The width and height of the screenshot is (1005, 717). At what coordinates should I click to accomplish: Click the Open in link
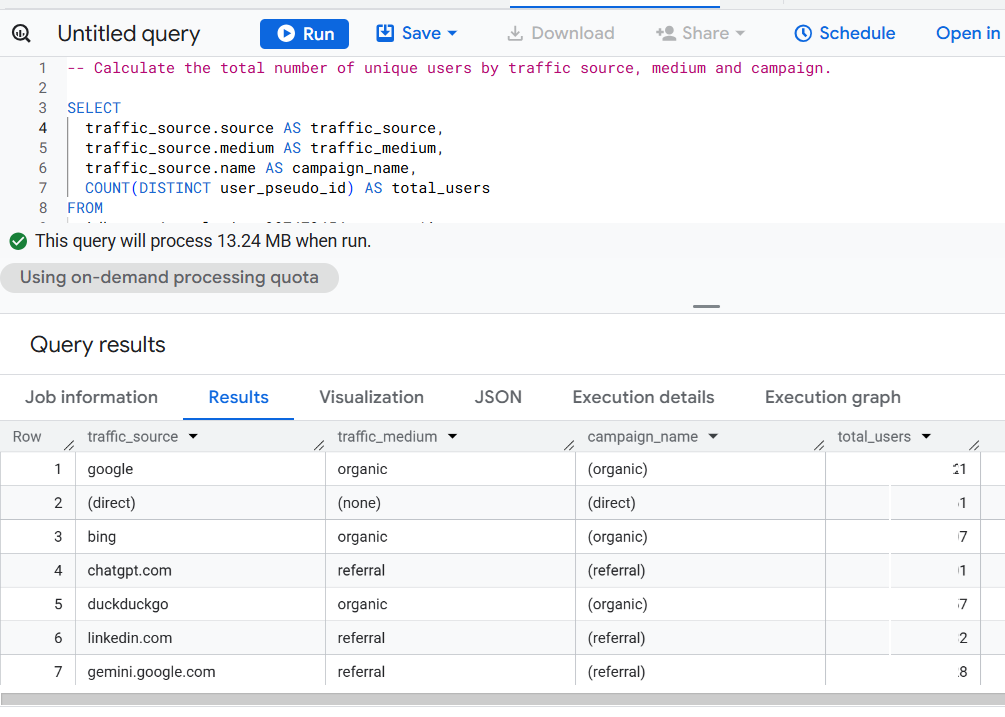tap(967, 33)
